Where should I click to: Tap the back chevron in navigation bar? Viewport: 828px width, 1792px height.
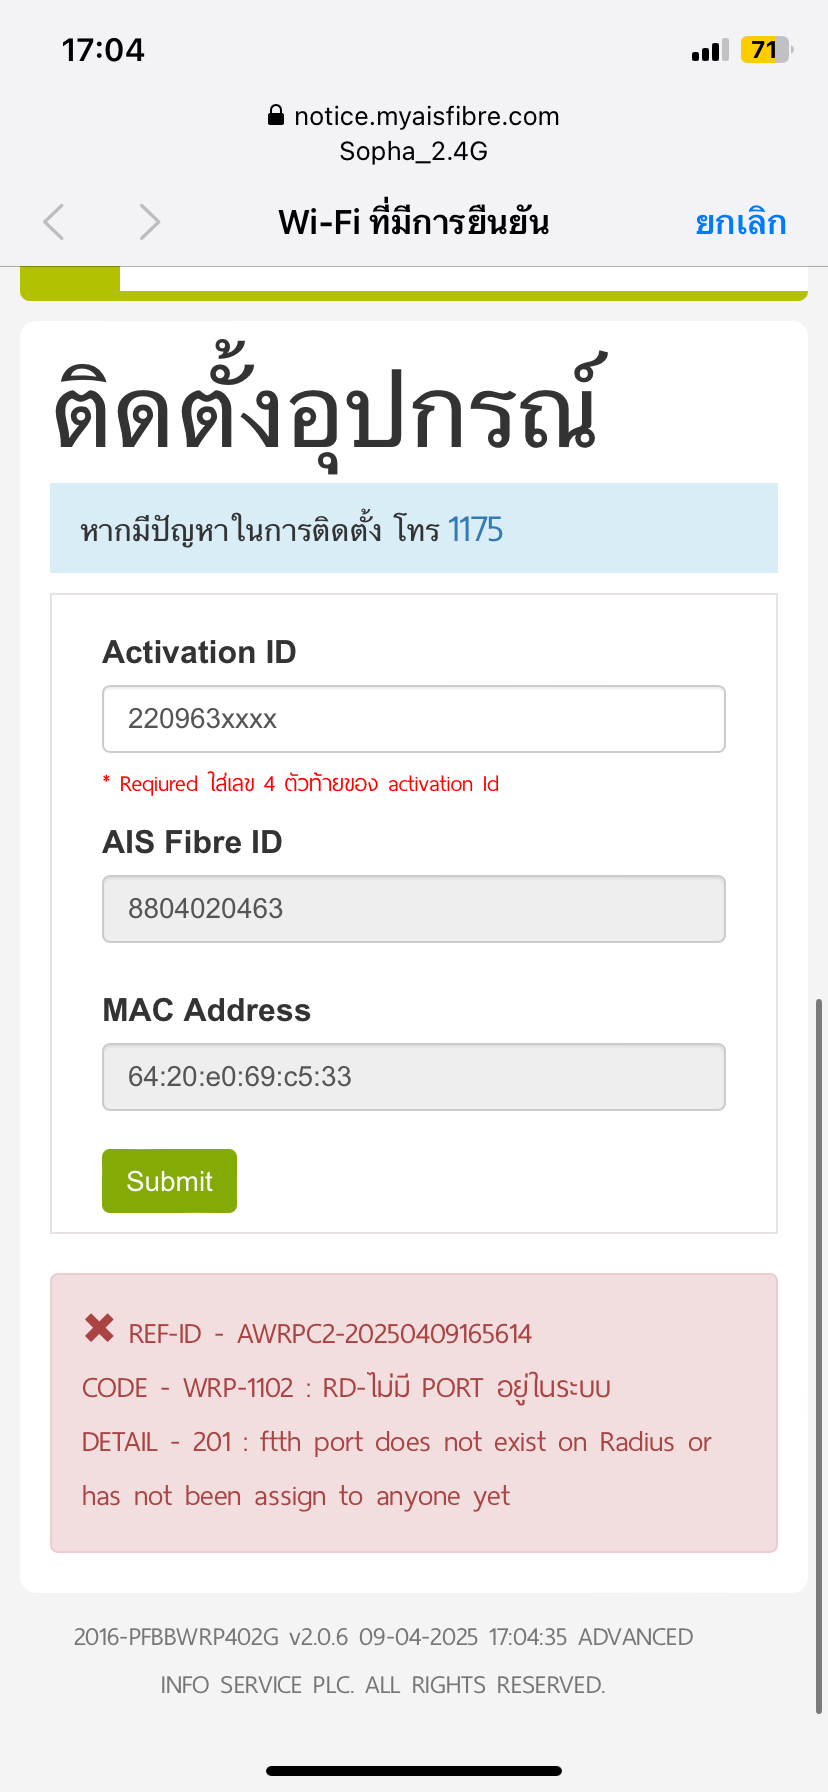pyautogui.click(x=54, y=222)
